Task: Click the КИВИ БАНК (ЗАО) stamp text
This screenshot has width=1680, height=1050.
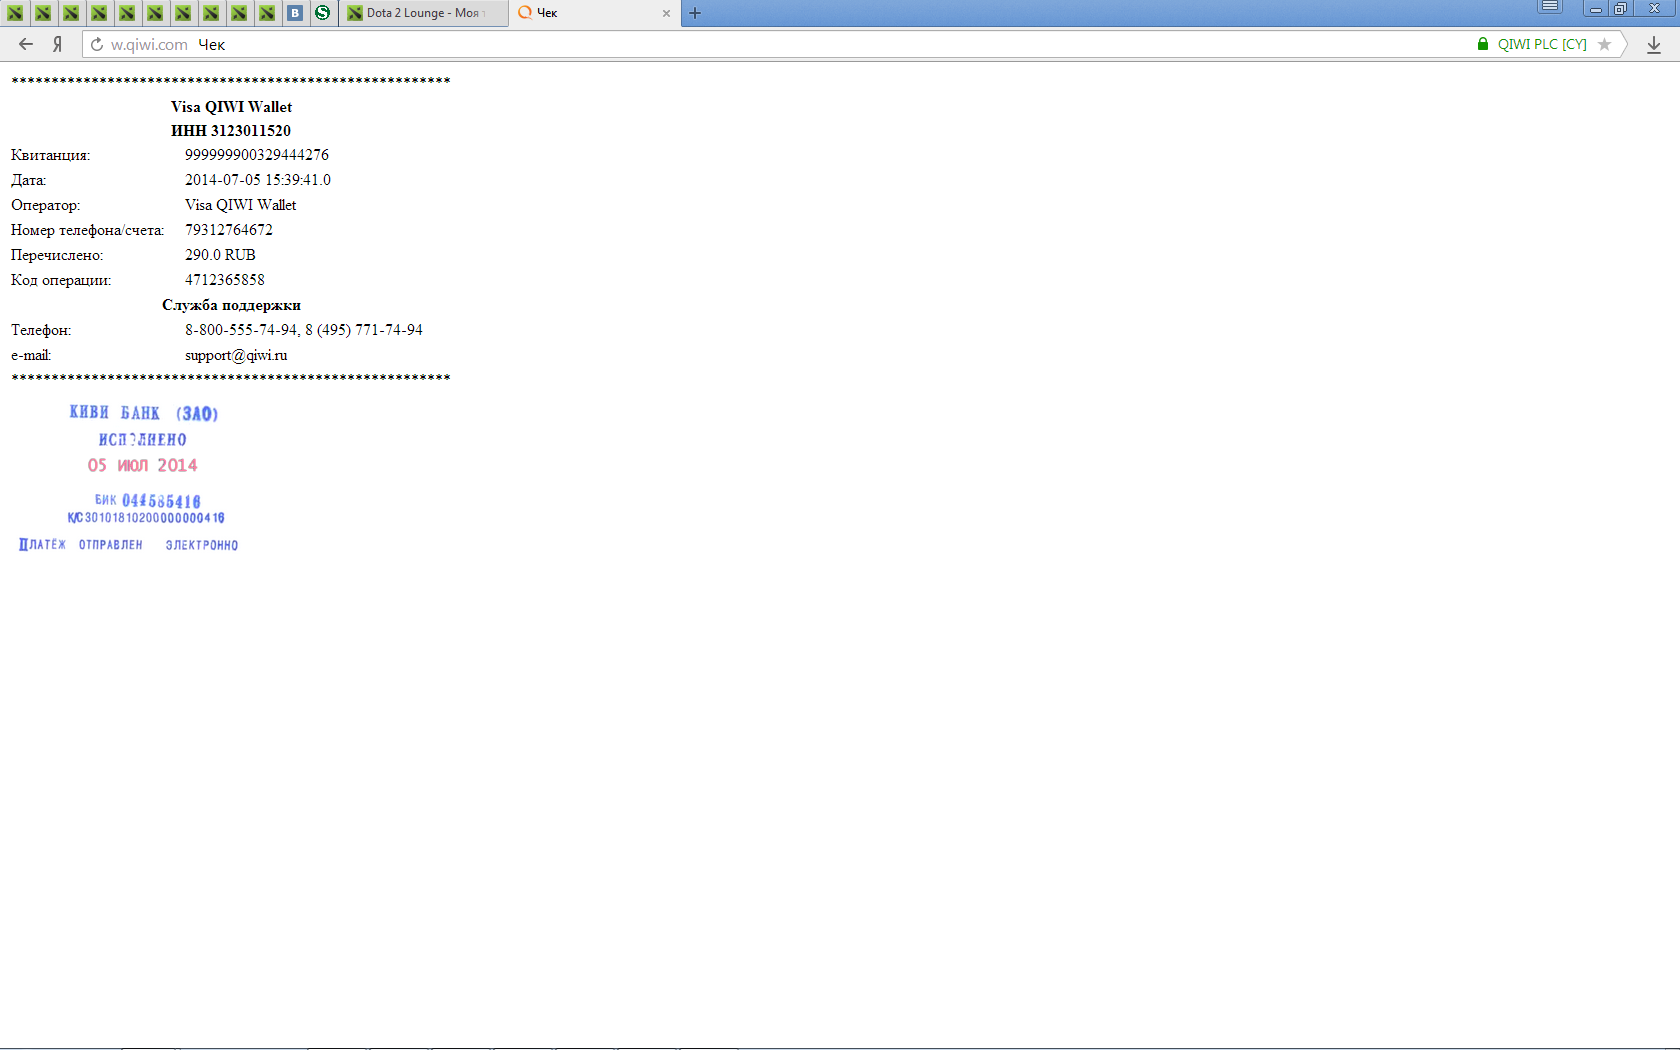Action: click(x=144, y=413)
